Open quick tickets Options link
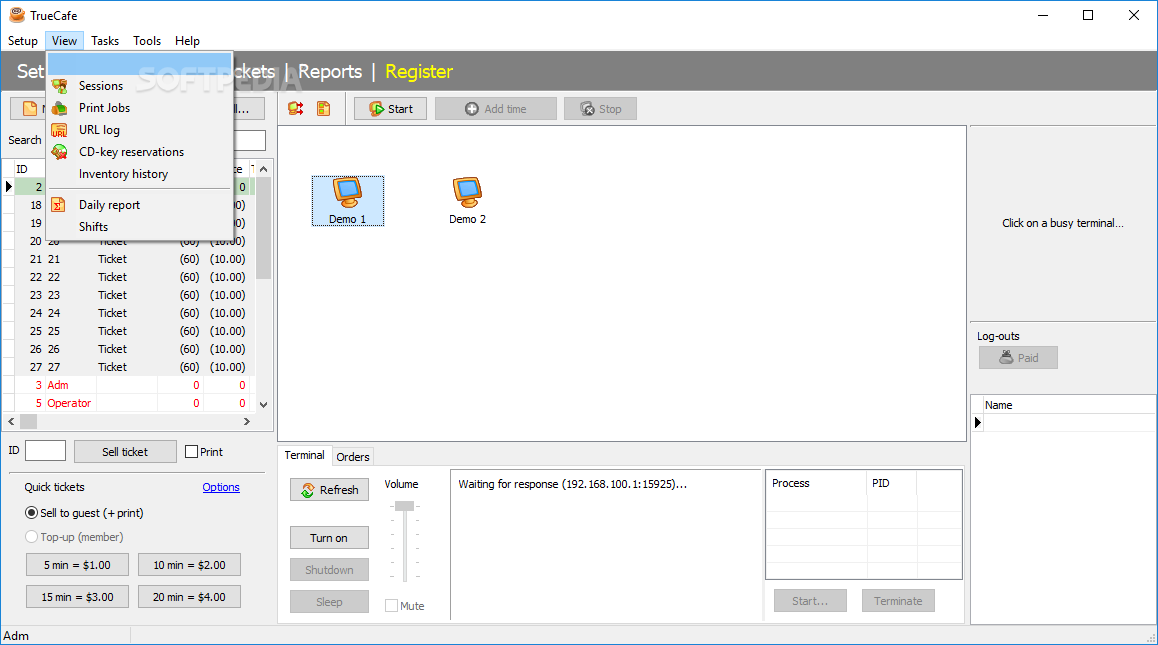This screenshot has height=645, width=1158. (221, 487)
